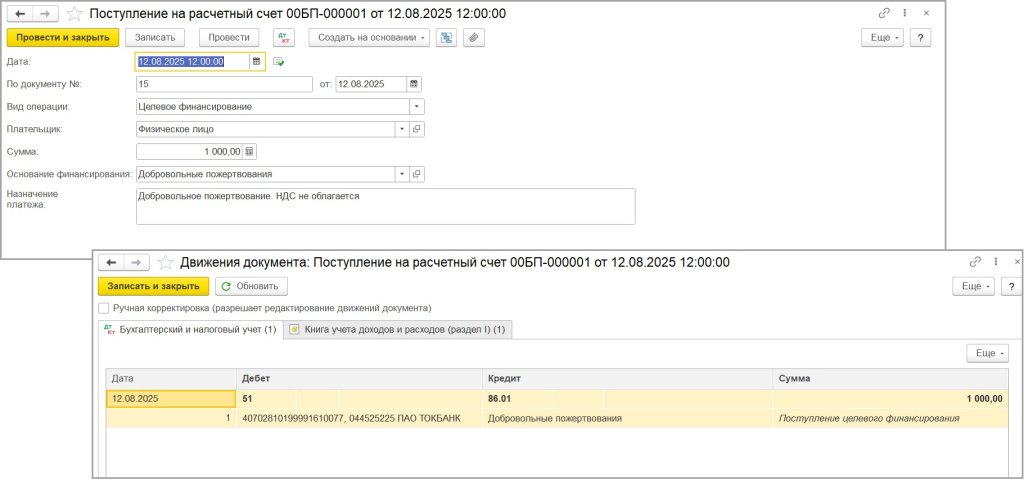Click the paperclip attached files icon

[x=474, y=37]
